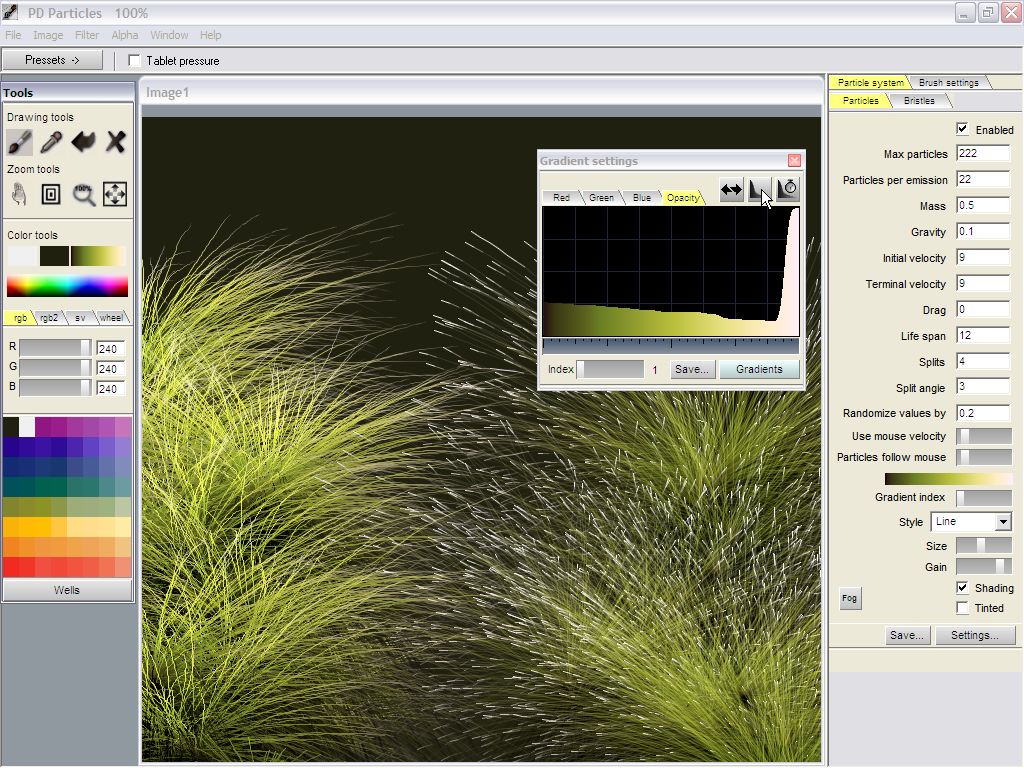Uncheck the Shading checkbox
The width and height of the screenshot is (1024, 768).
[x=962, y=588]
